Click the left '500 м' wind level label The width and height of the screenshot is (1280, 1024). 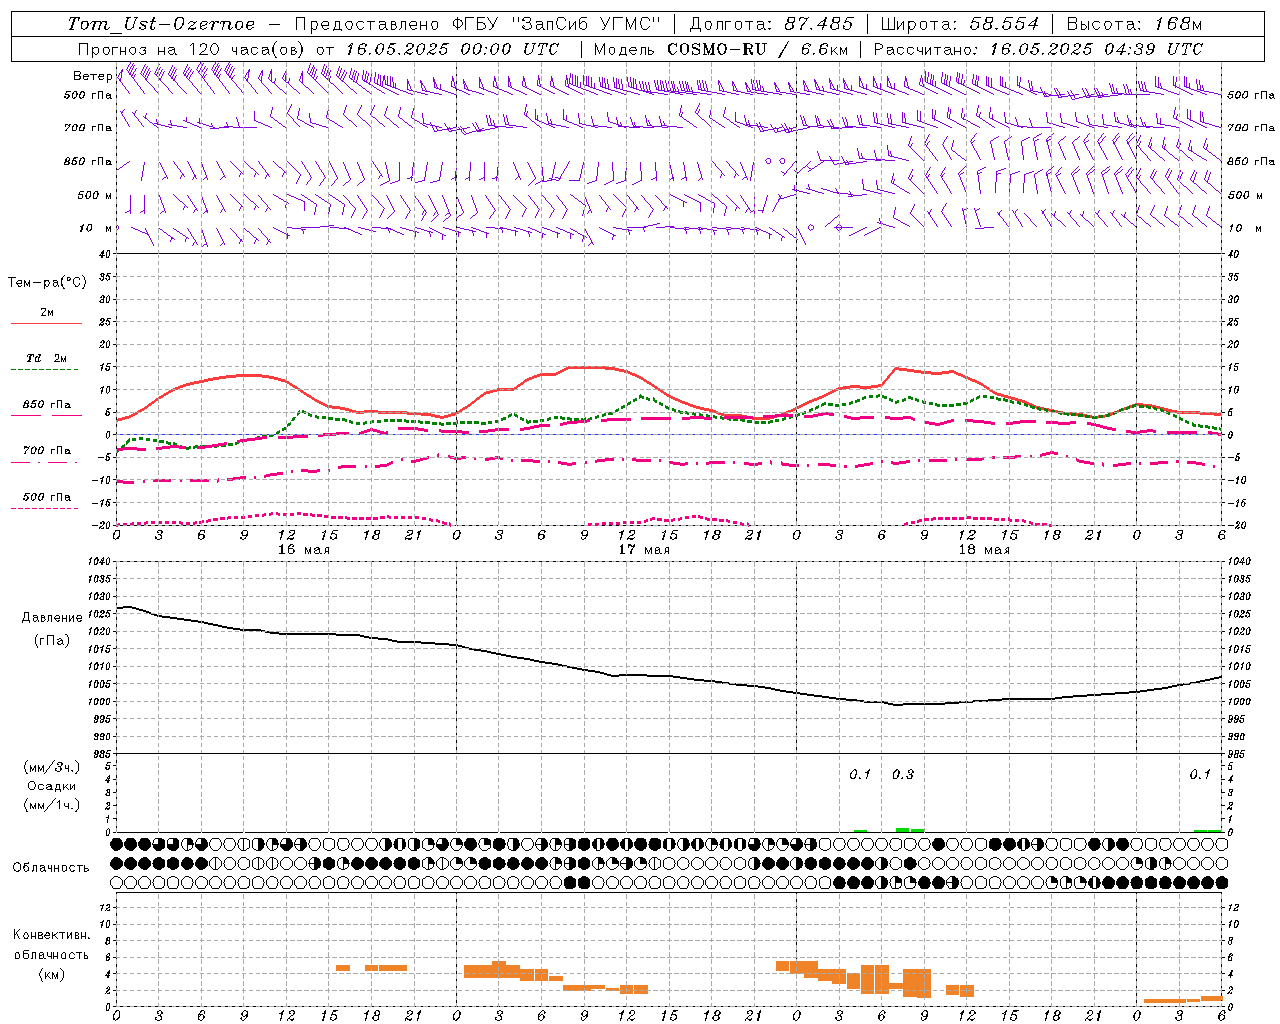pyautogui.click(x=95, y=195)
